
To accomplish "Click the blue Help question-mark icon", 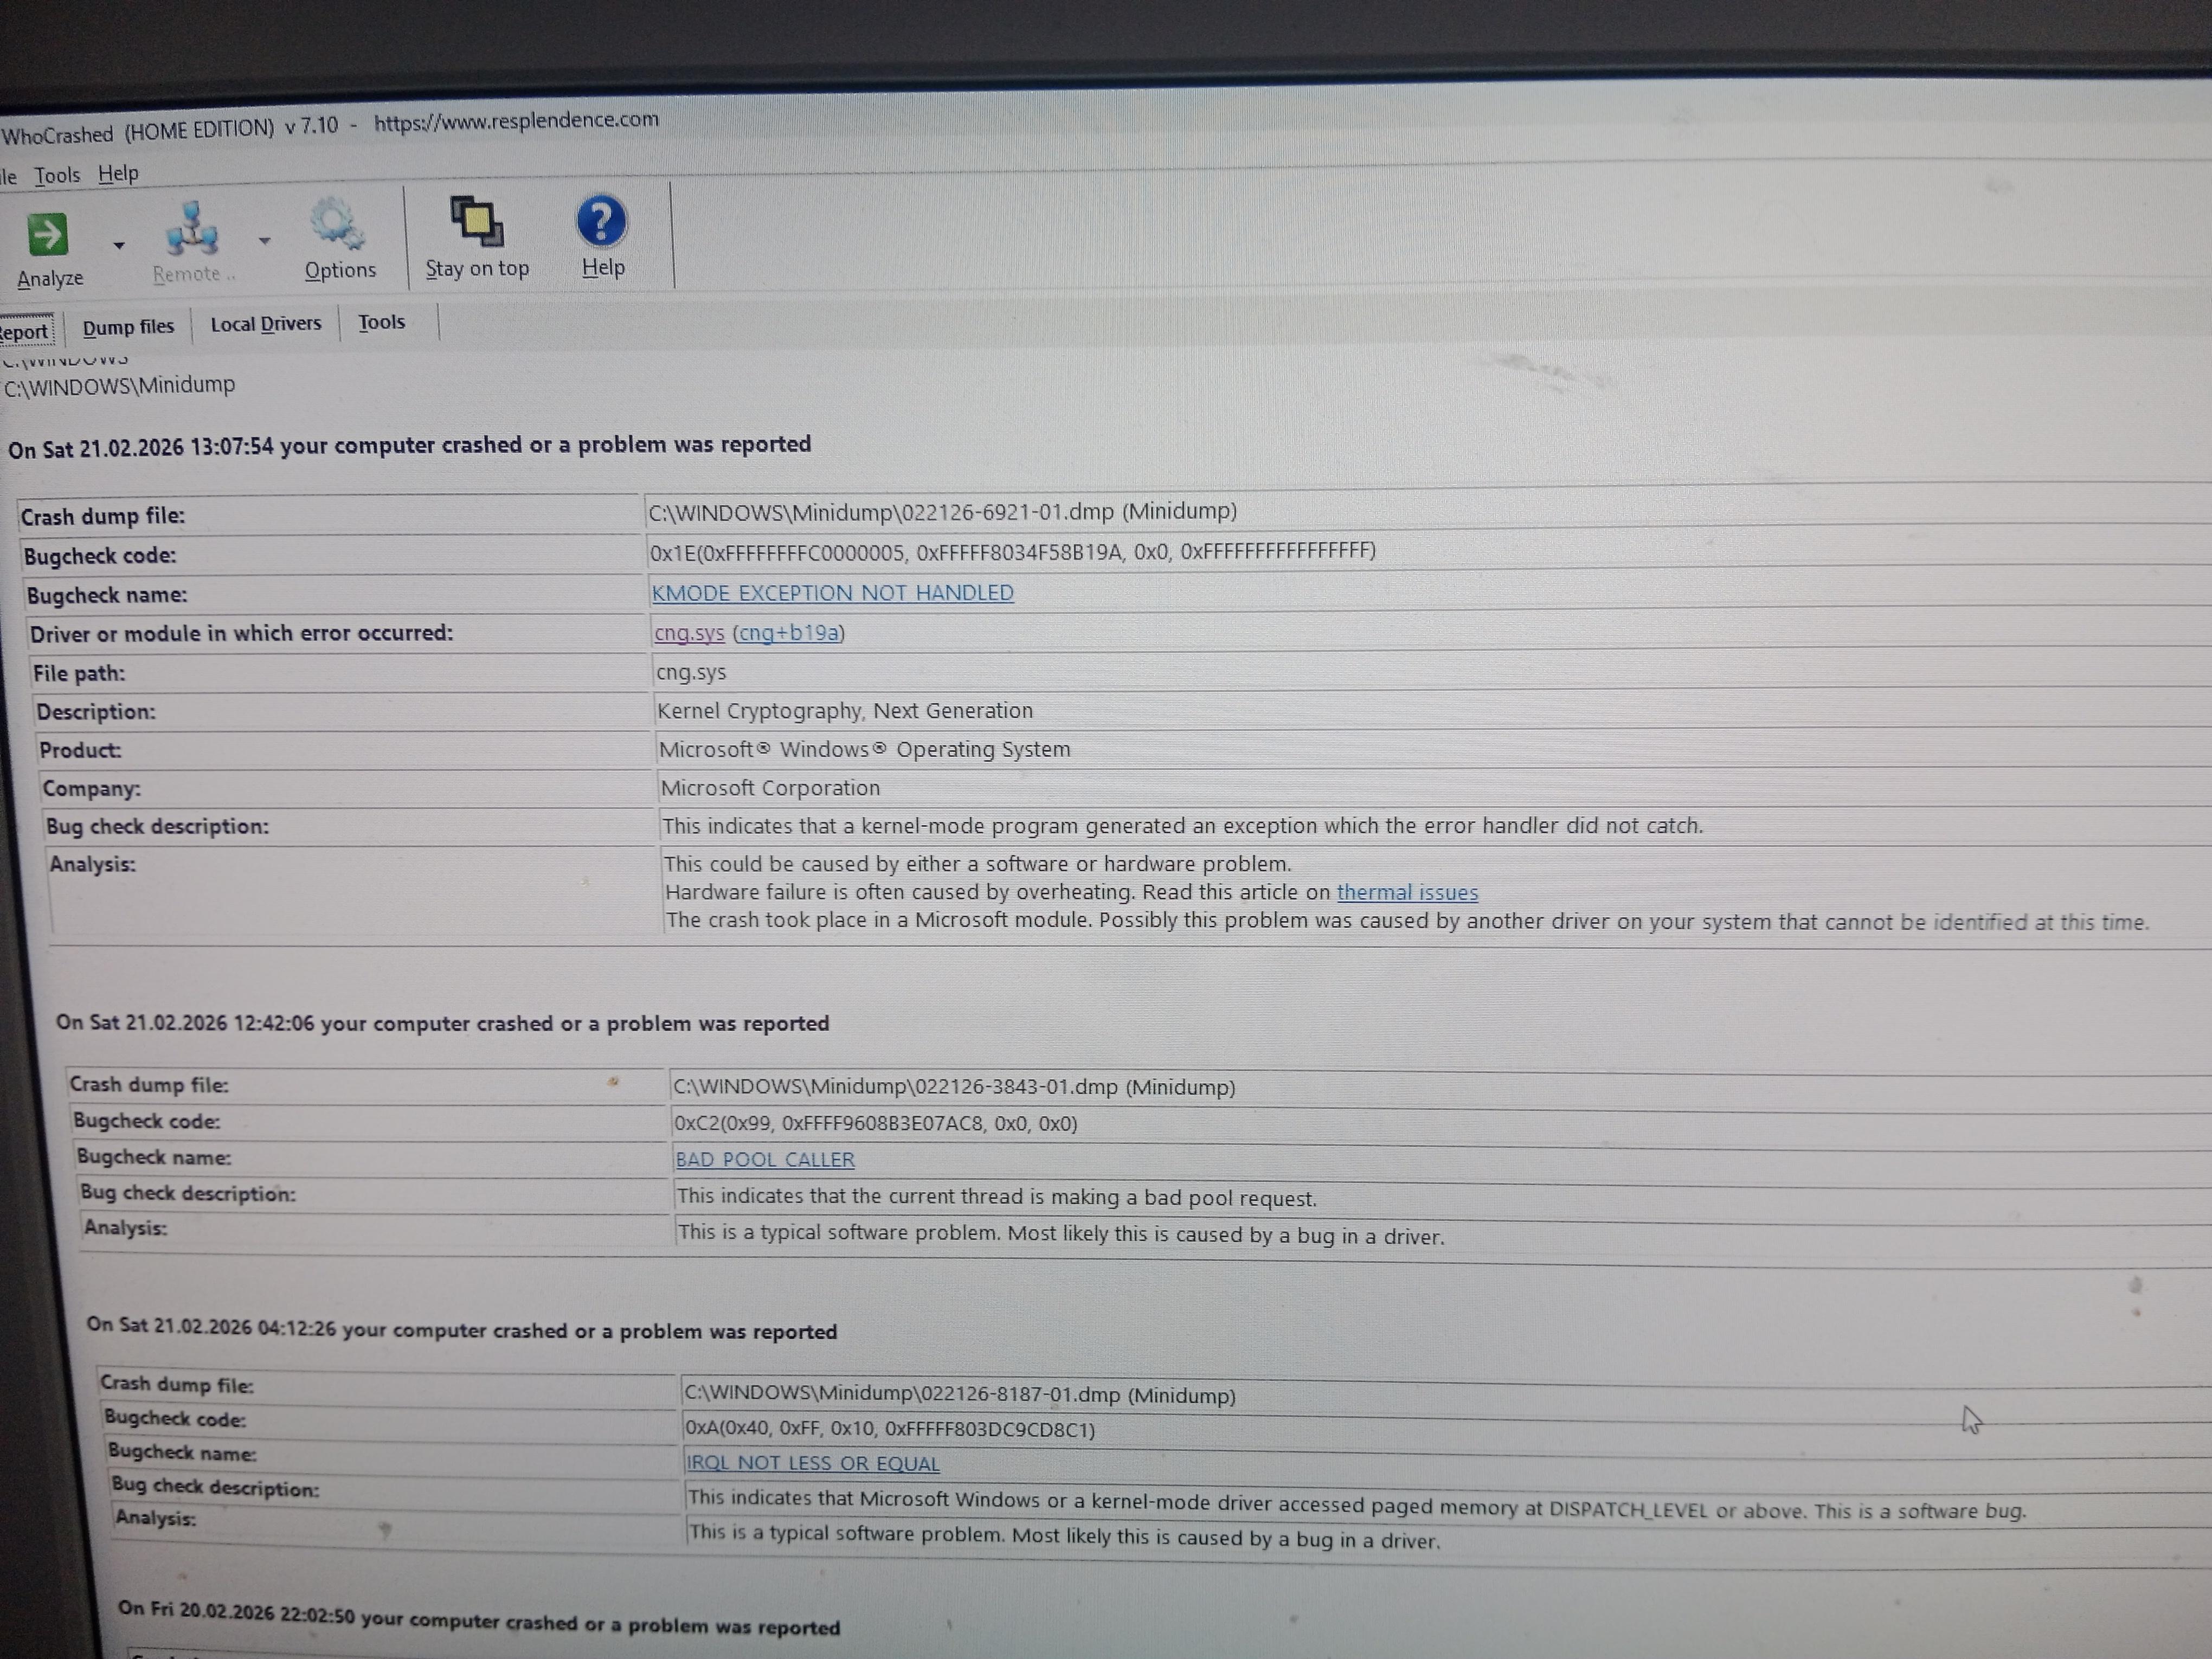I will point(601,221).
